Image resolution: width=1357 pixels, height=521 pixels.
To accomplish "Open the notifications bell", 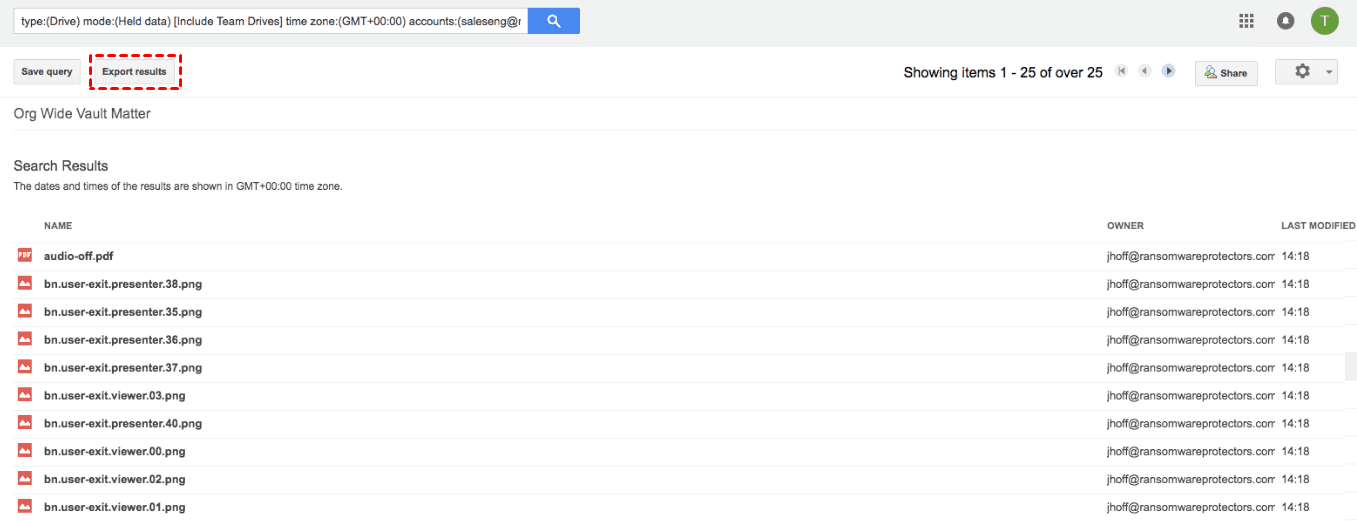I will click(x=1285, y=21).
